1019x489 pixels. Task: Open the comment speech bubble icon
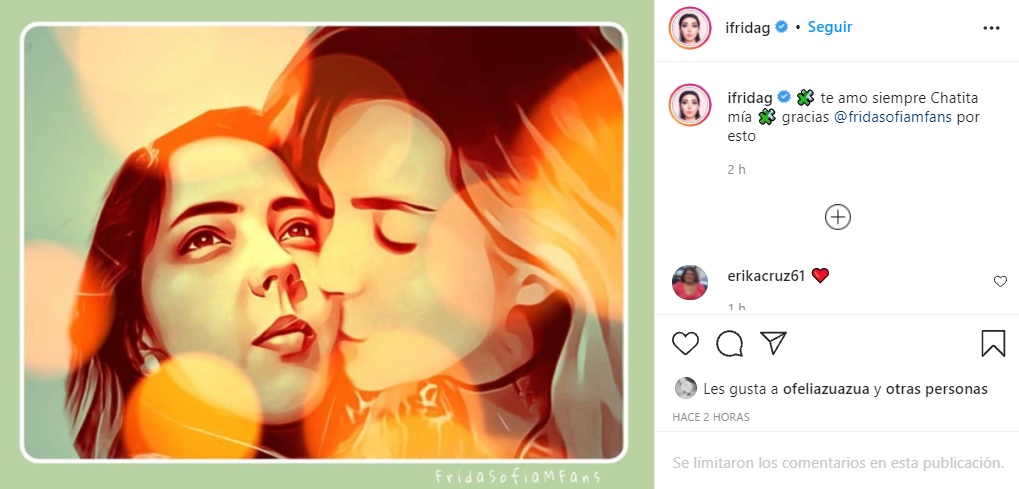tap(729, 343)
